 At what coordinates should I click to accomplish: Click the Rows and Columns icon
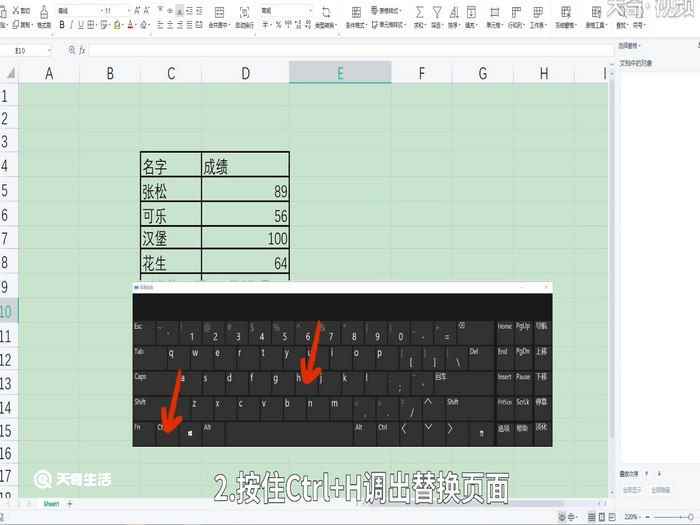tap(516, 12)
